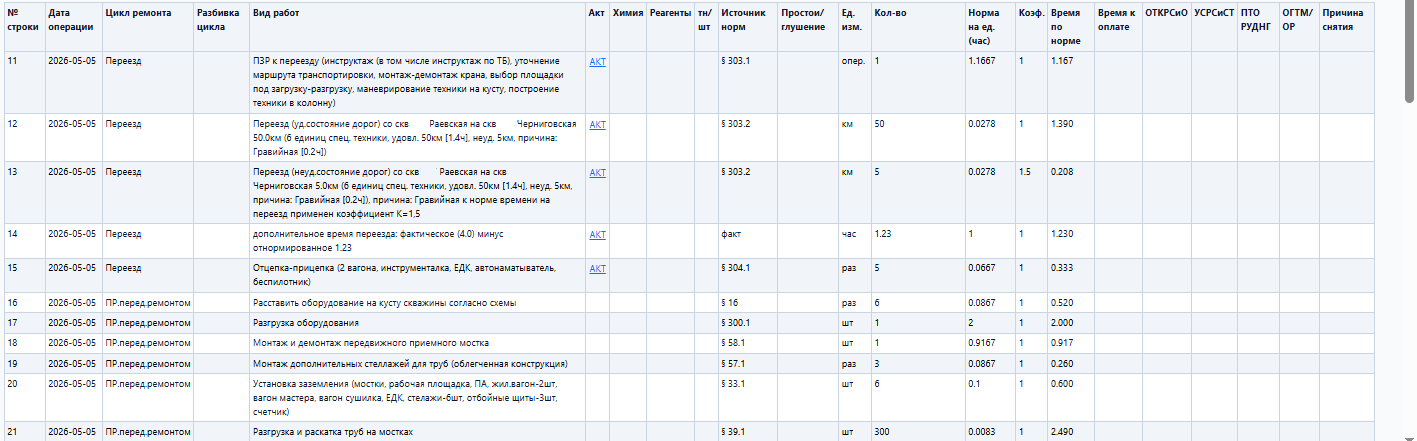Click the 'Кол-во' column header
This screenshot has height=441, width=1417.
click(x=917, y=27)
